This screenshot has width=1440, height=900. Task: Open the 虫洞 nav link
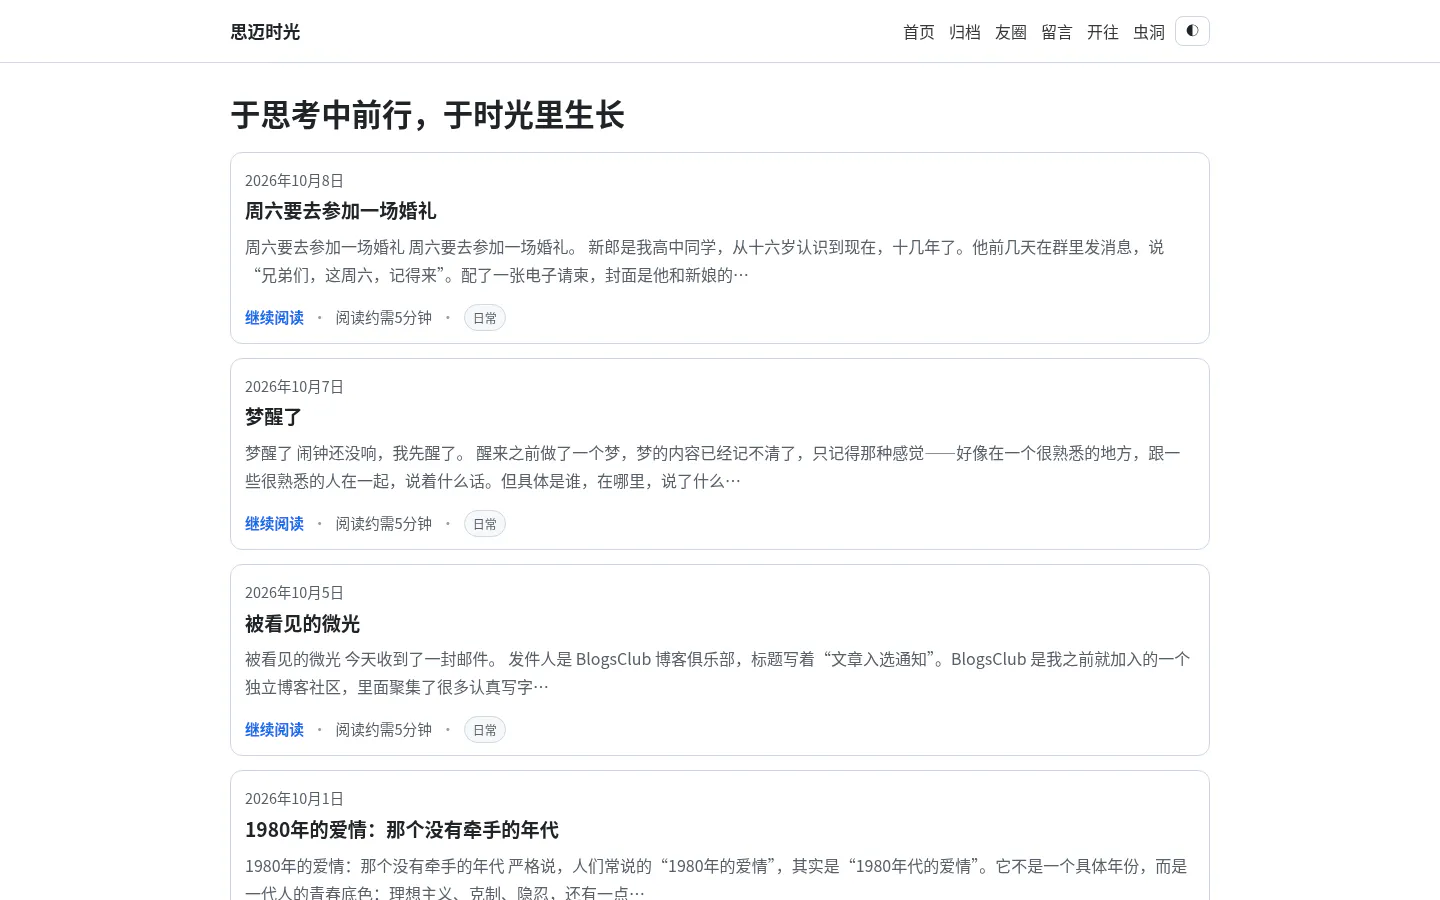point(1149,32)
